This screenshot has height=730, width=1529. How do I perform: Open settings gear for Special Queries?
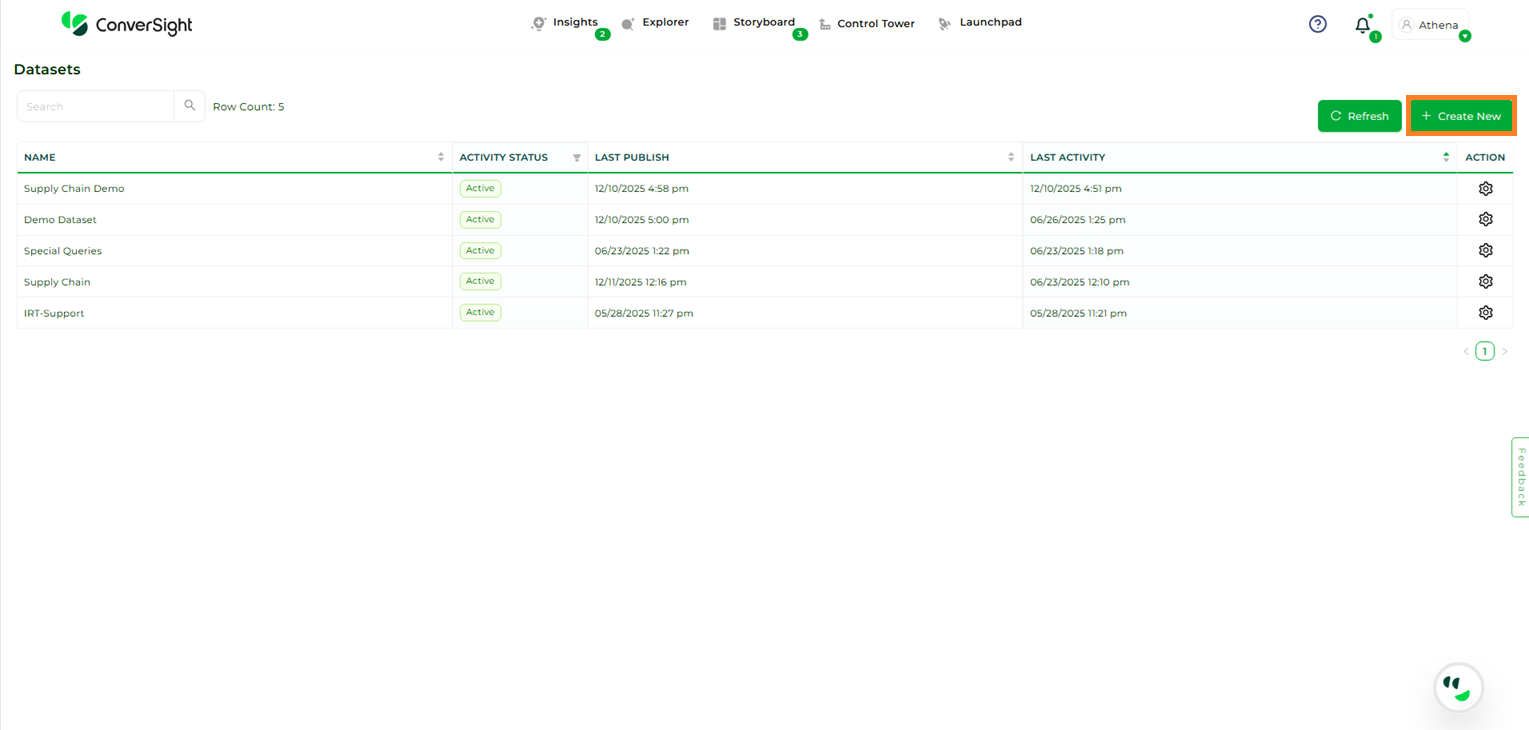coord(1485,251)
